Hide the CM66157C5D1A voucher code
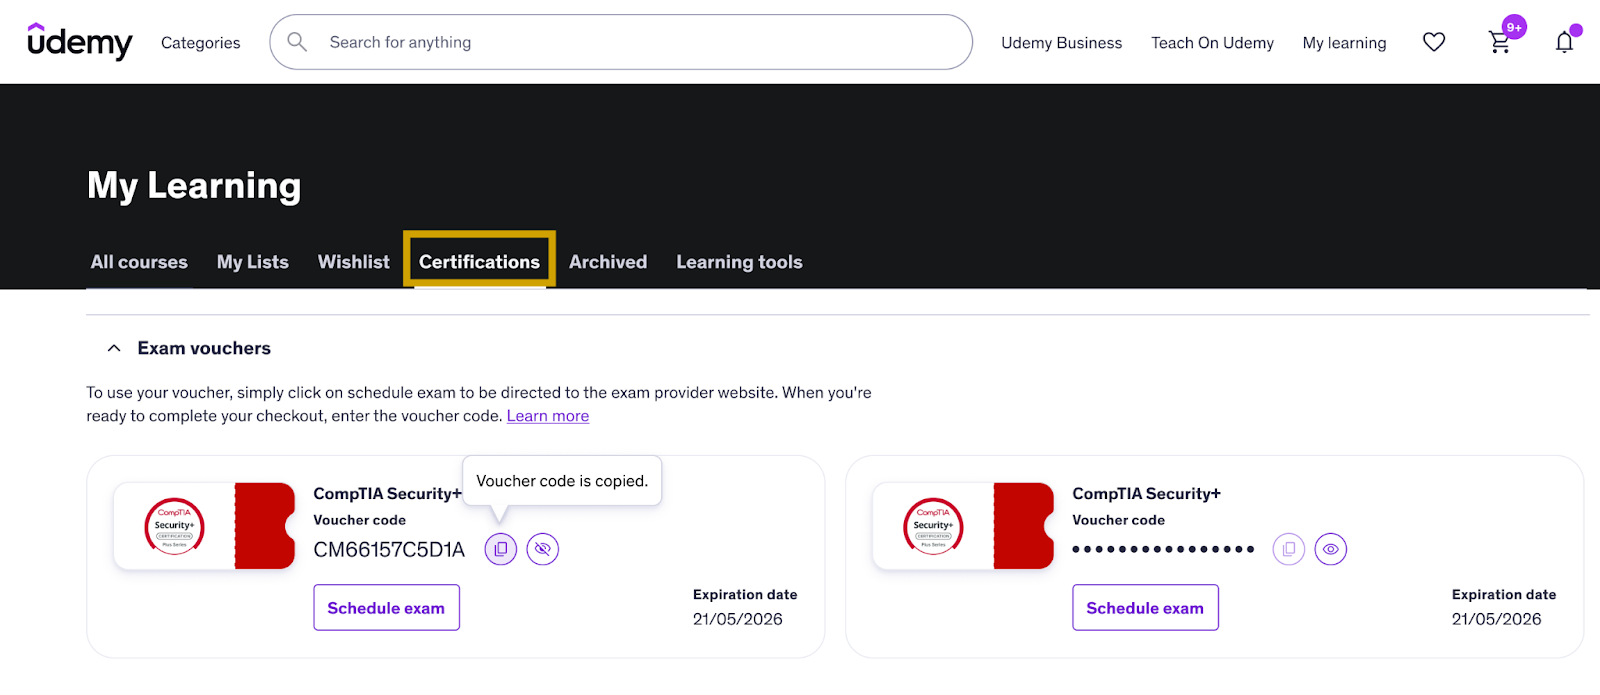The height and width of the screenshot is (695, 1600). click(543, 549)
